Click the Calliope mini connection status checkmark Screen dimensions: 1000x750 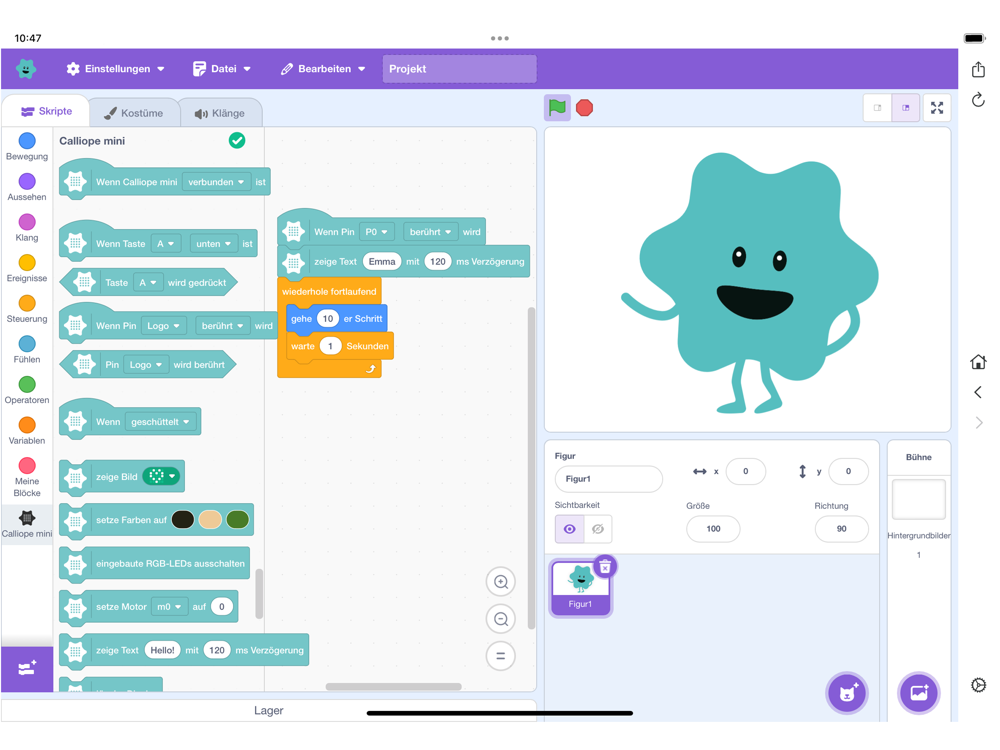coord(237,140)
